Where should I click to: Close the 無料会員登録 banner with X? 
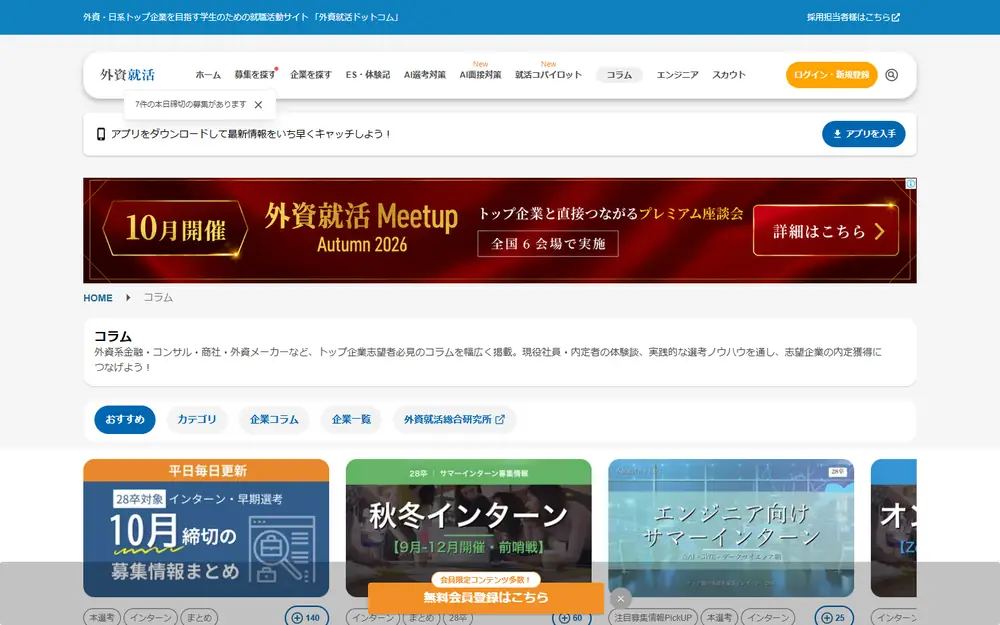click(x=621, y=598)
